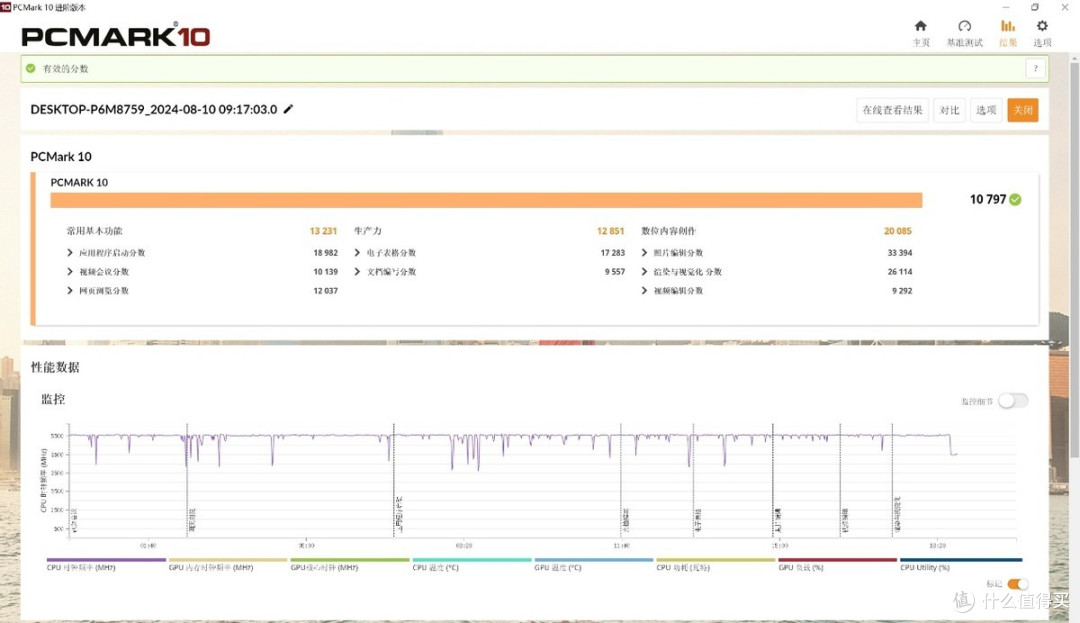Click the value 12 037

(x=325, y=291)
